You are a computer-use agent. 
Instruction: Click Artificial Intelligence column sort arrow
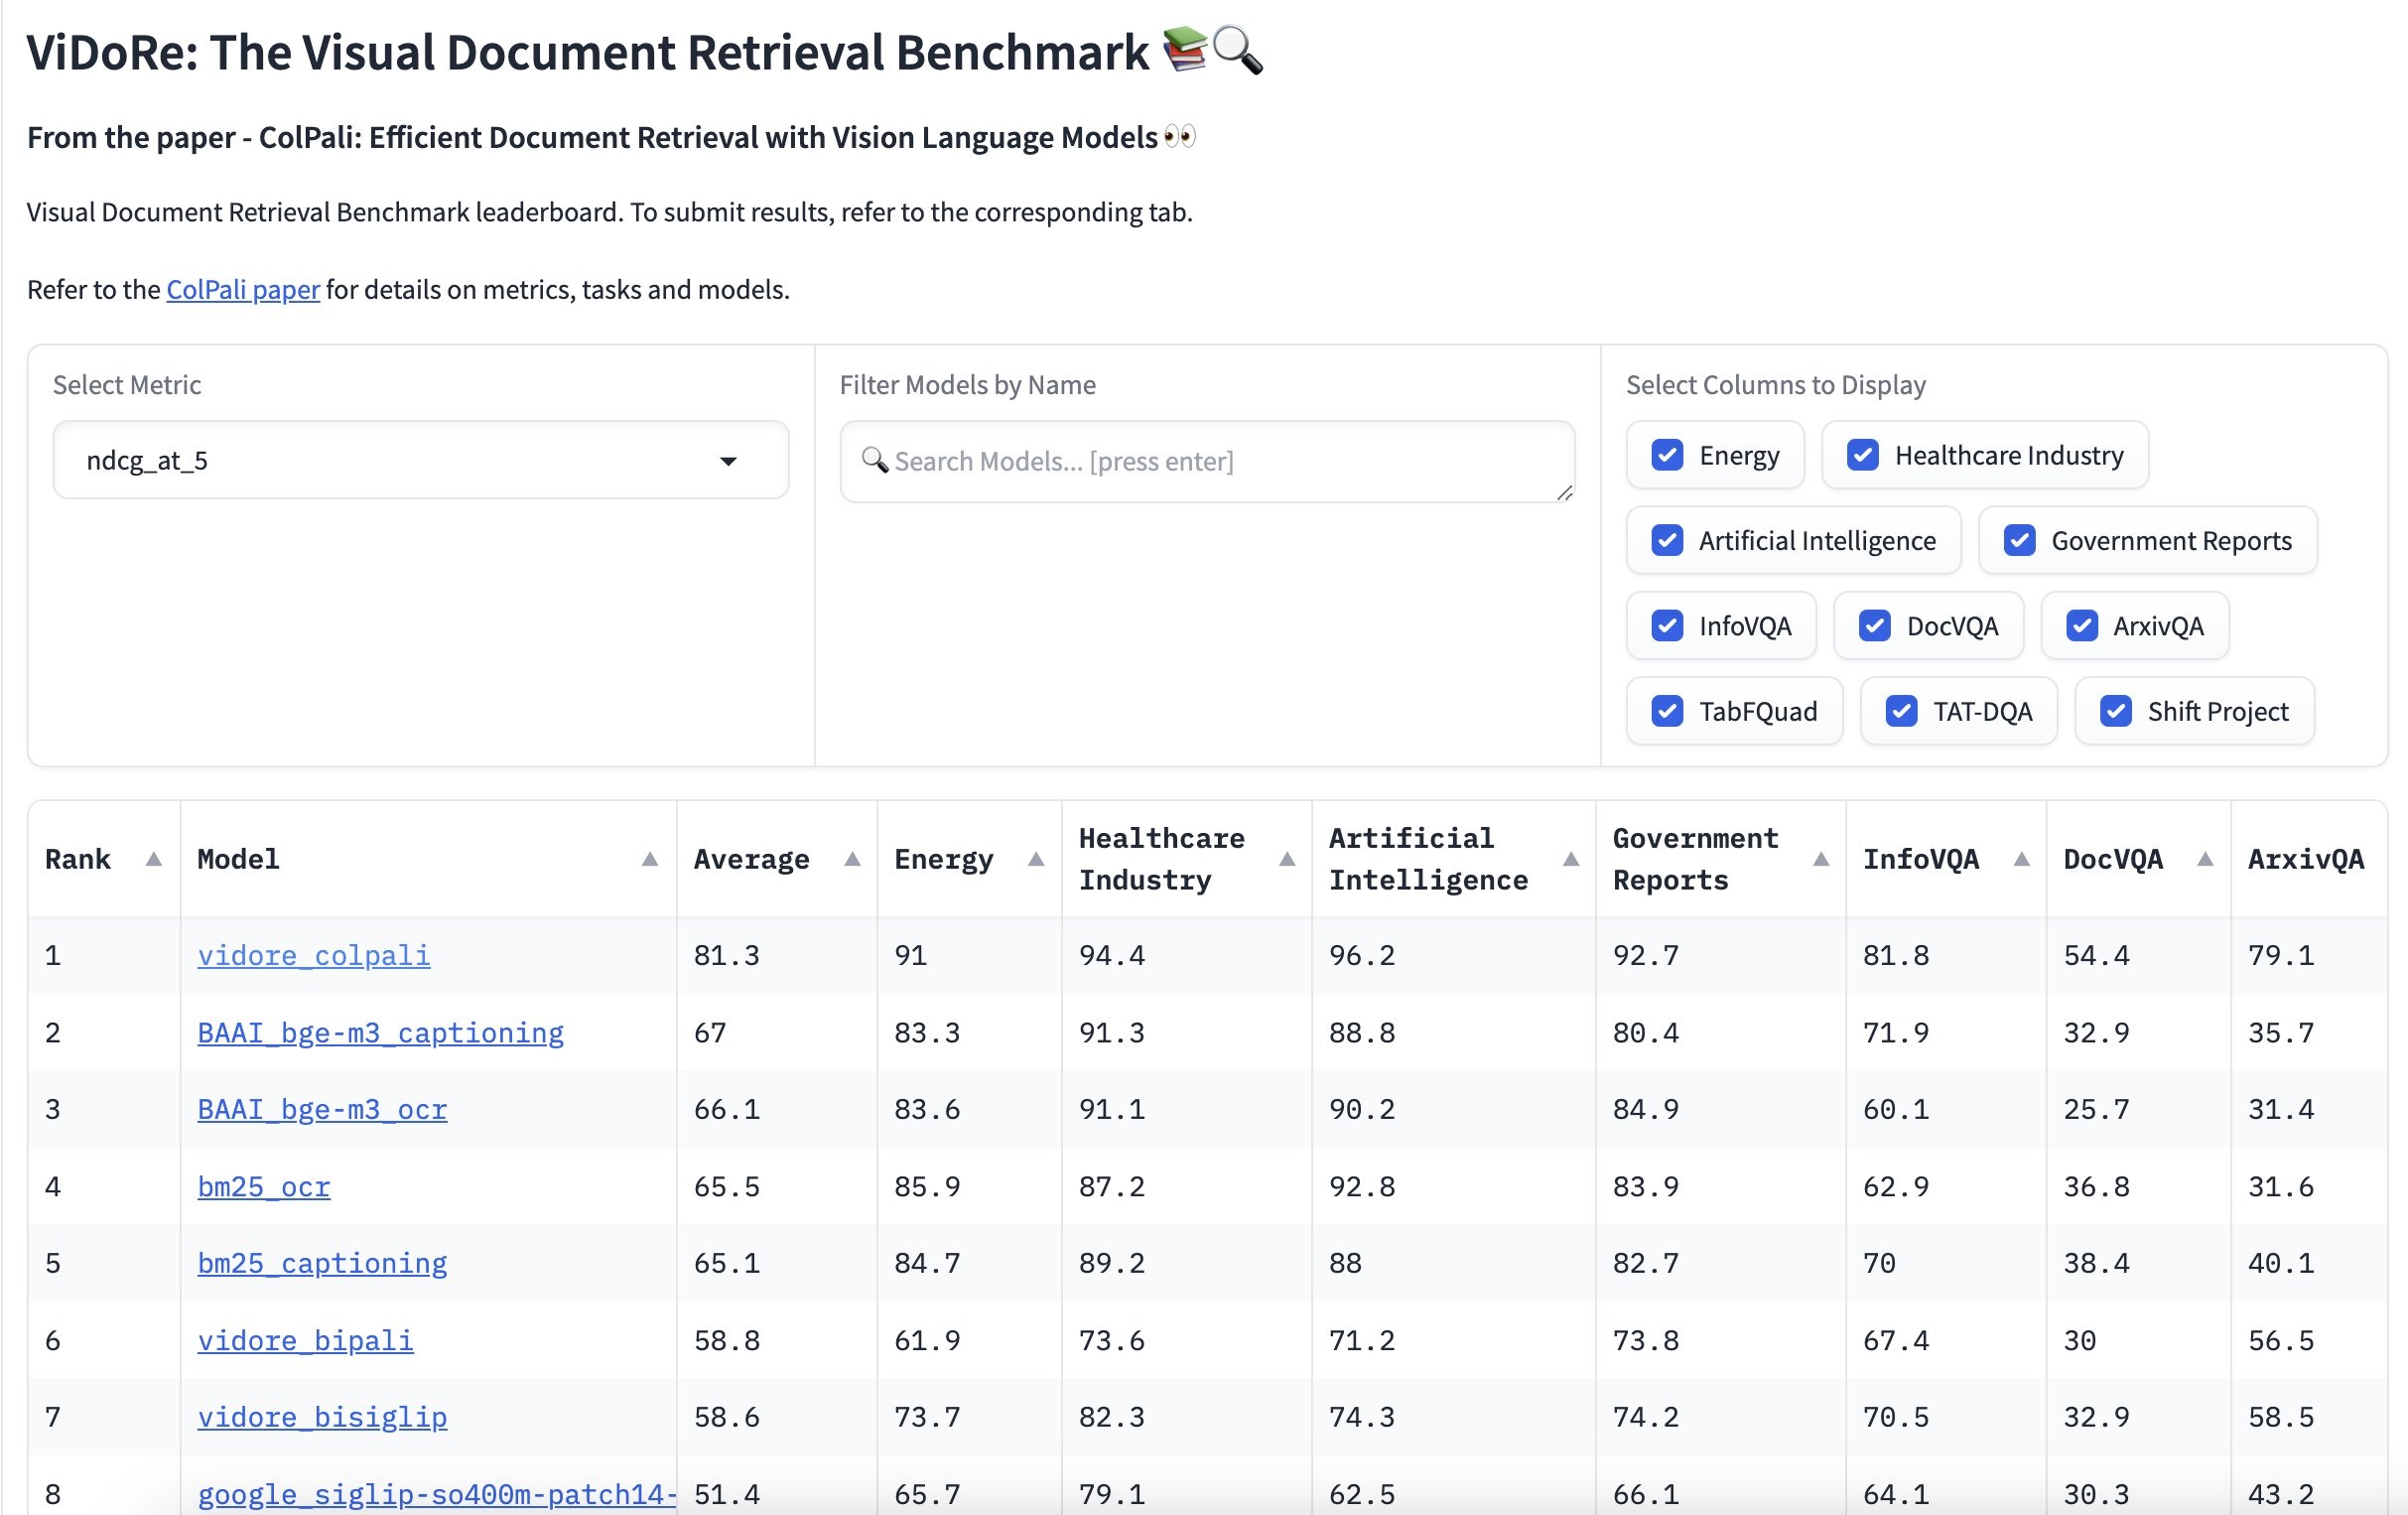point(1571,859)
